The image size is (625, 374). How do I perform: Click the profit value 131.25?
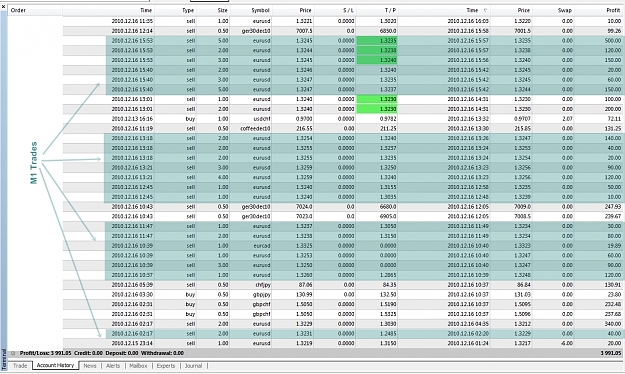tap(613, 128)
